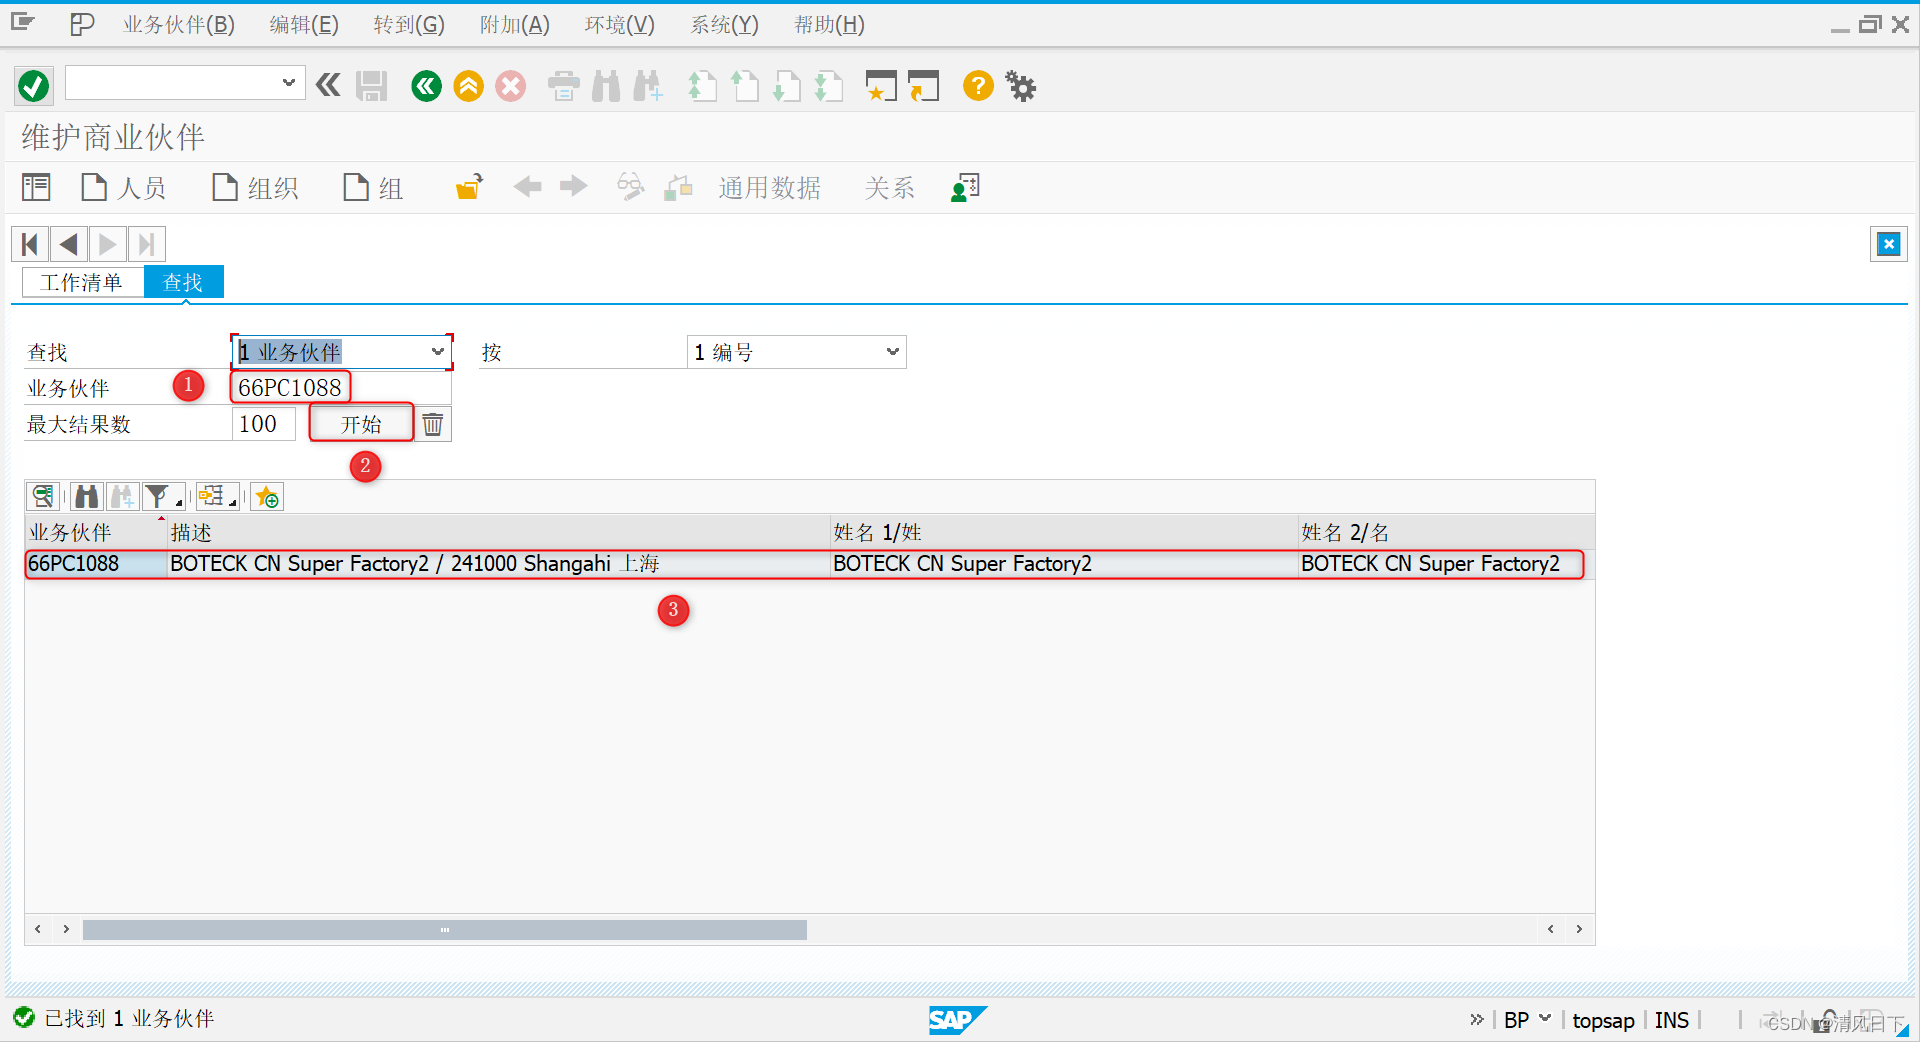Switch to the 工作清单 tab
1920x1042 pixels.
[x=82, y=283]
